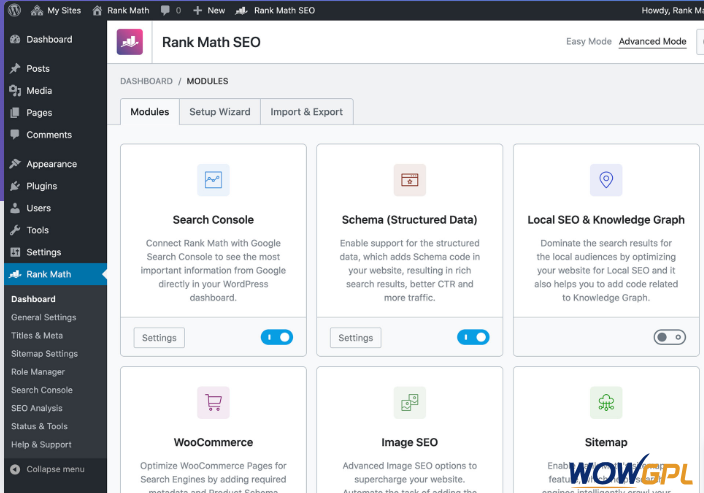Image resolution: width=704 pixels, height=493 pixels.
Task: Open Schema module Settings button
Action: click(356, 338)
